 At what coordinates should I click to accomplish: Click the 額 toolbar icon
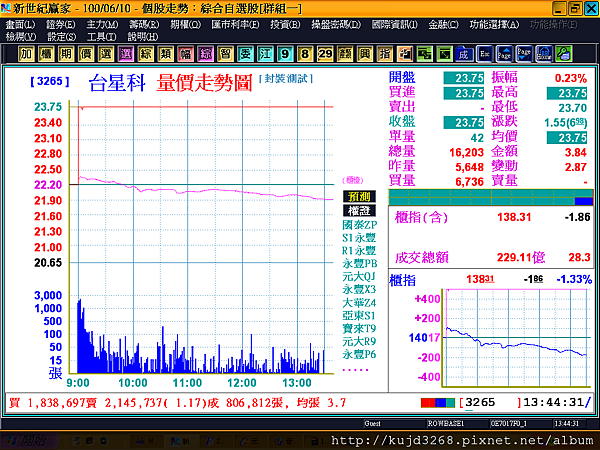345,54
